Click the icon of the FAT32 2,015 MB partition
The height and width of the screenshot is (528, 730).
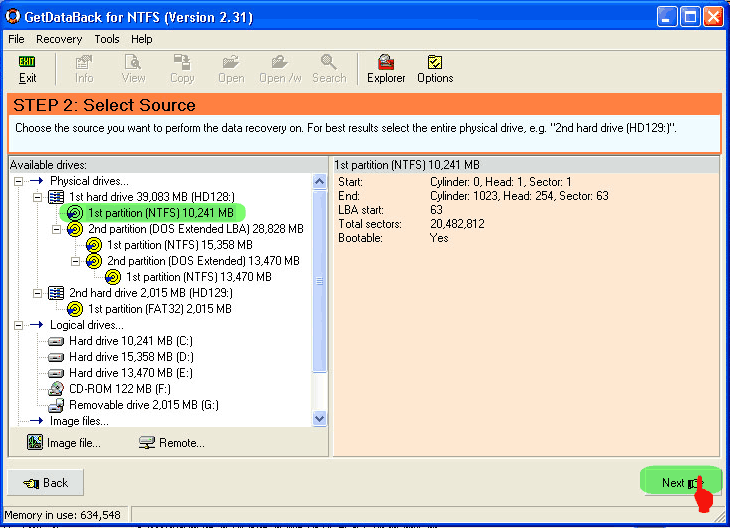75,309
